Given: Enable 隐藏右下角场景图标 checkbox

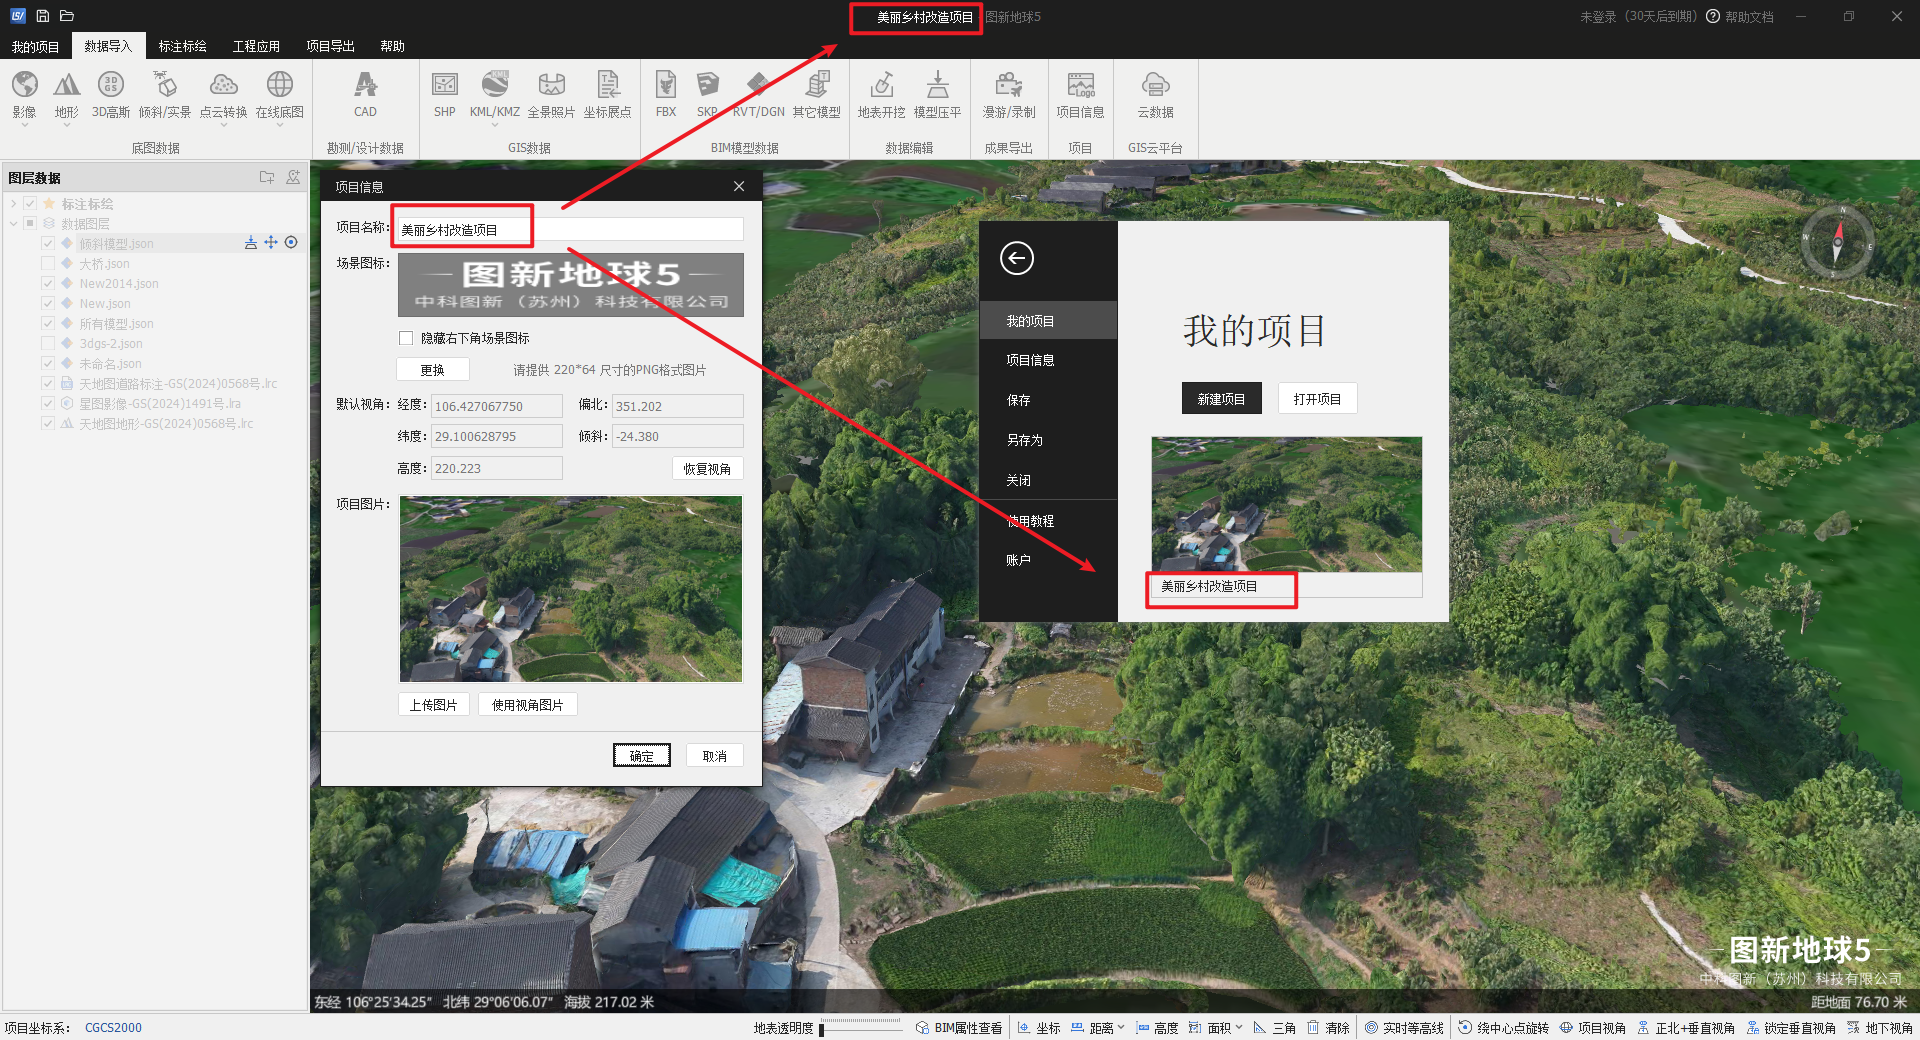Looking at the screenshot, I should point(406,338).
